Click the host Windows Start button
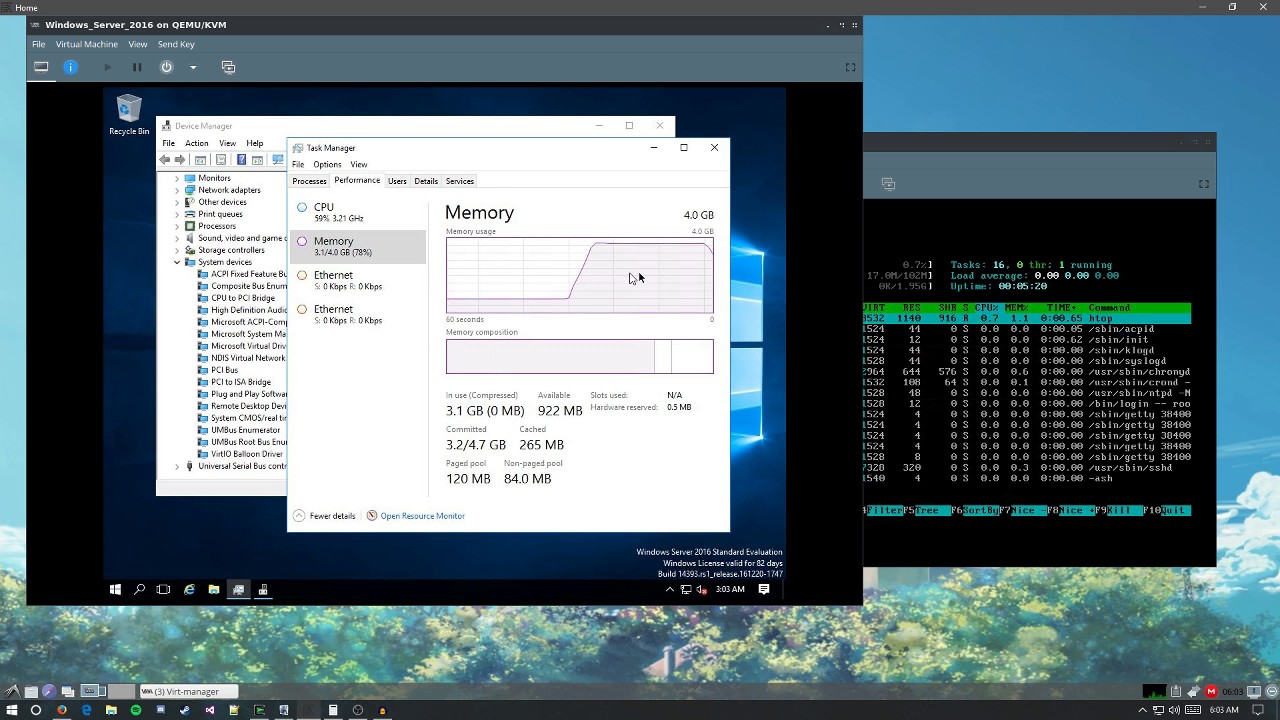This screenshot has height=720, width=1280. 12,710
